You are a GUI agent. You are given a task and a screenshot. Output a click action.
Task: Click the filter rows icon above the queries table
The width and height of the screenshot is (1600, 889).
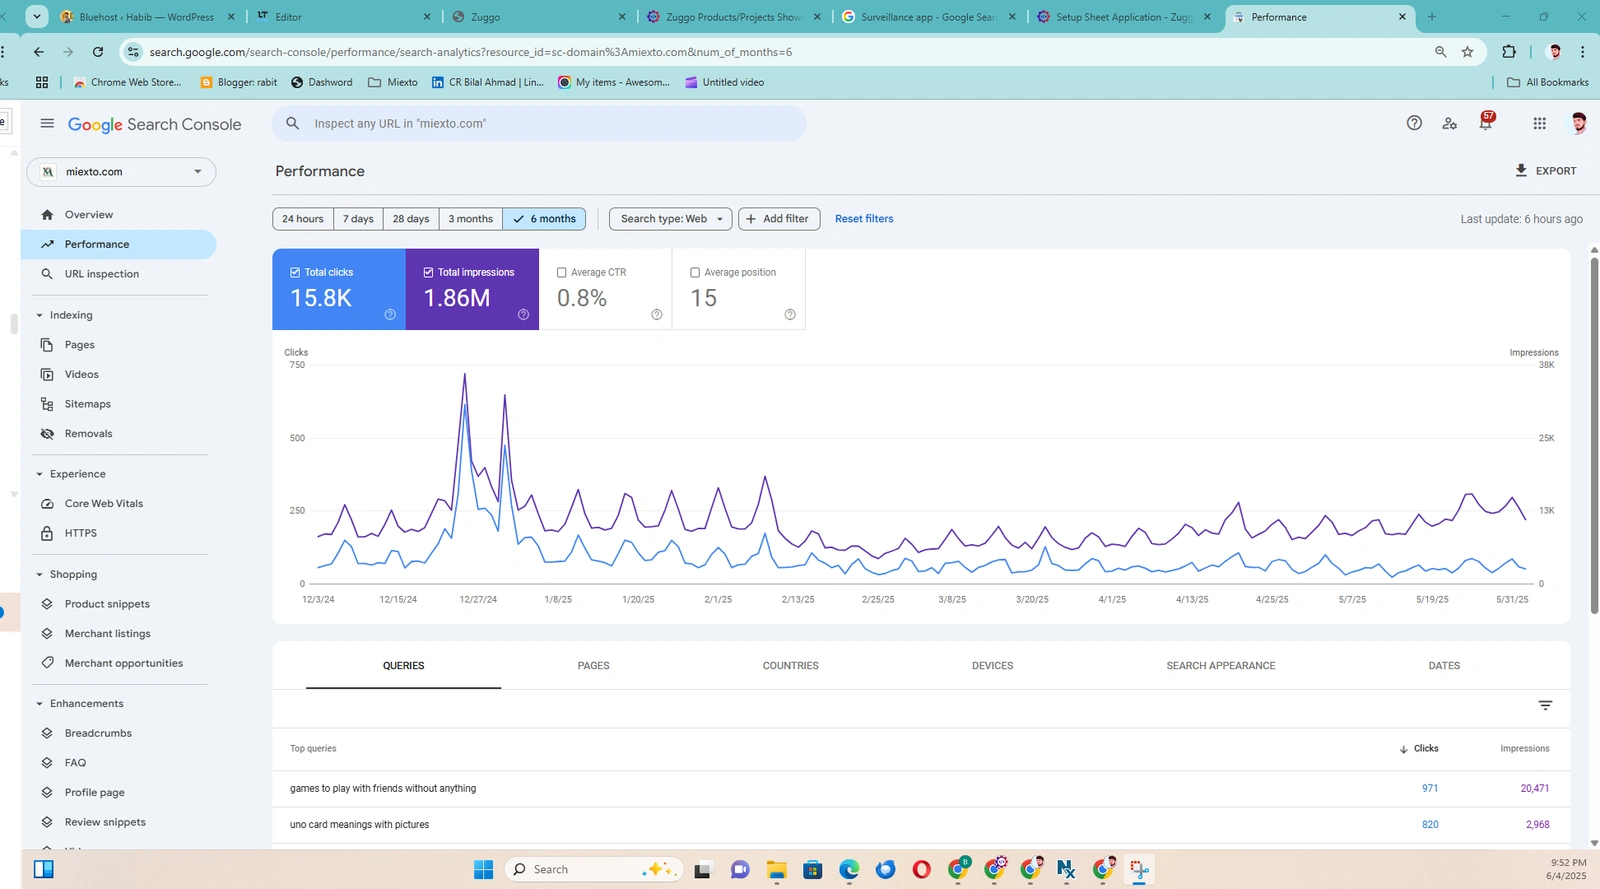tap(1545, 706)
